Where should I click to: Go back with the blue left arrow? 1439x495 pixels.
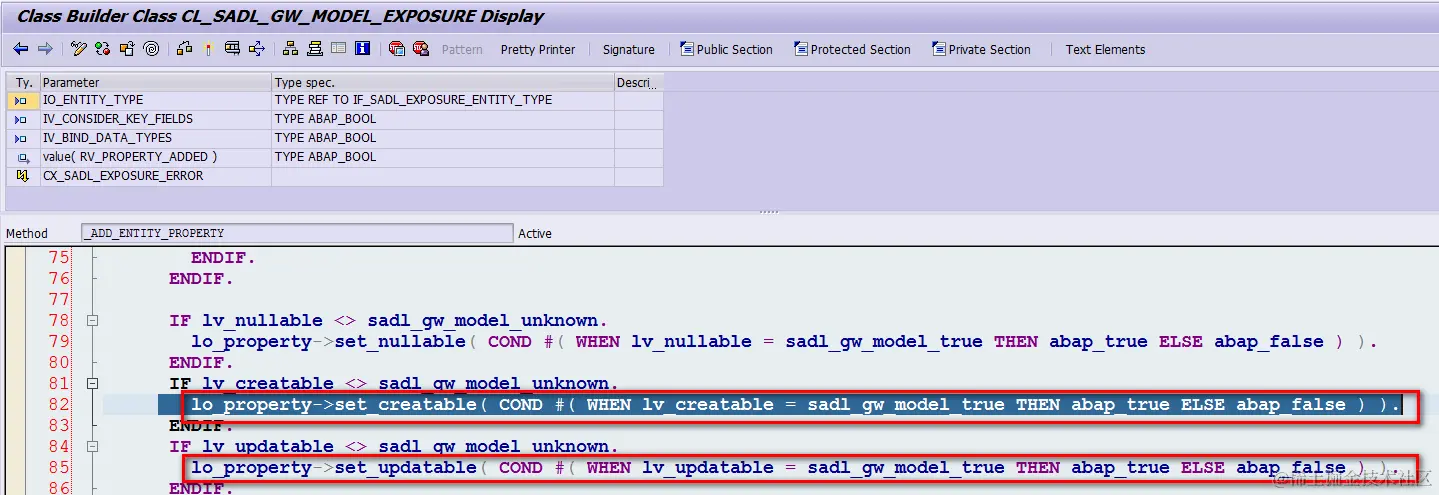tap(21, 49)
